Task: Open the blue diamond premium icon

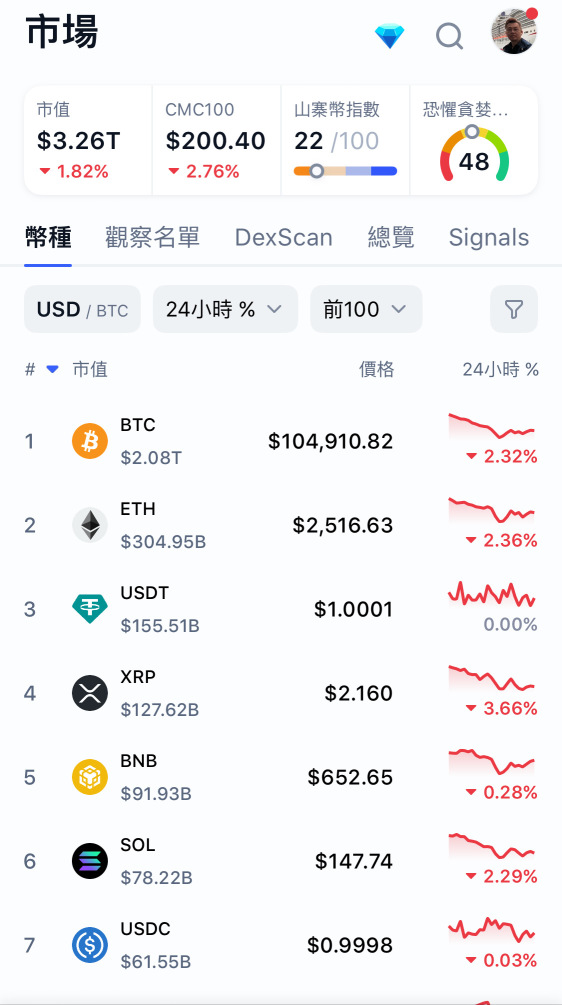Action: pyautogui.click(x=390, y=36)
